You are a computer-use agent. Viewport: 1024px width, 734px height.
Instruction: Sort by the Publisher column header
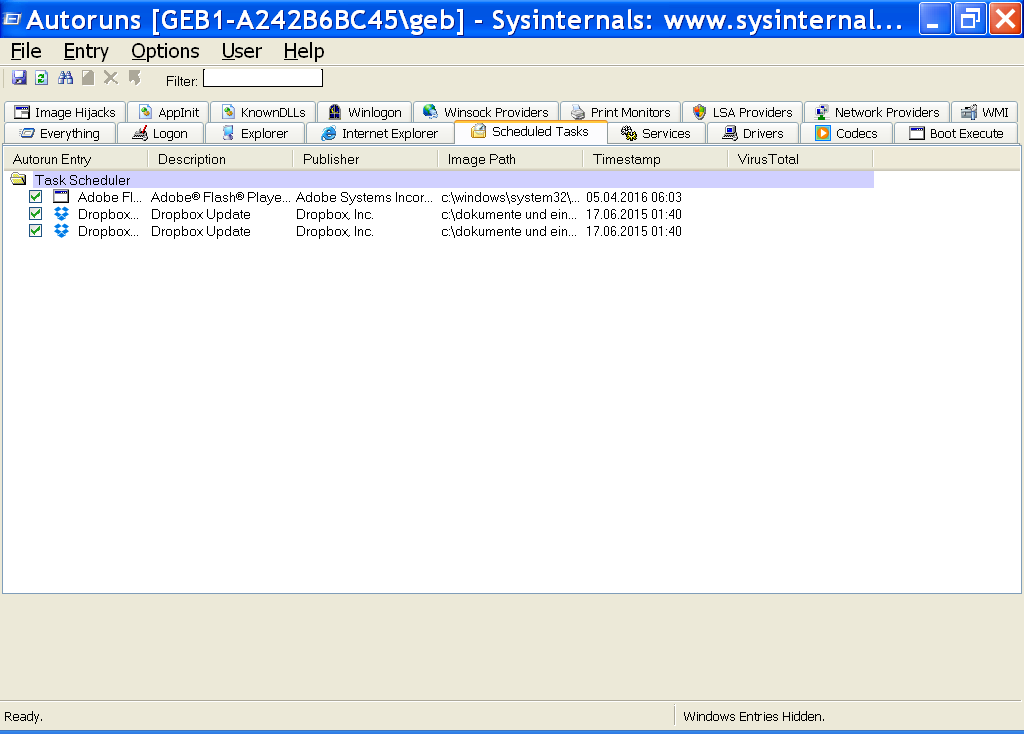[x=365, y=159]
